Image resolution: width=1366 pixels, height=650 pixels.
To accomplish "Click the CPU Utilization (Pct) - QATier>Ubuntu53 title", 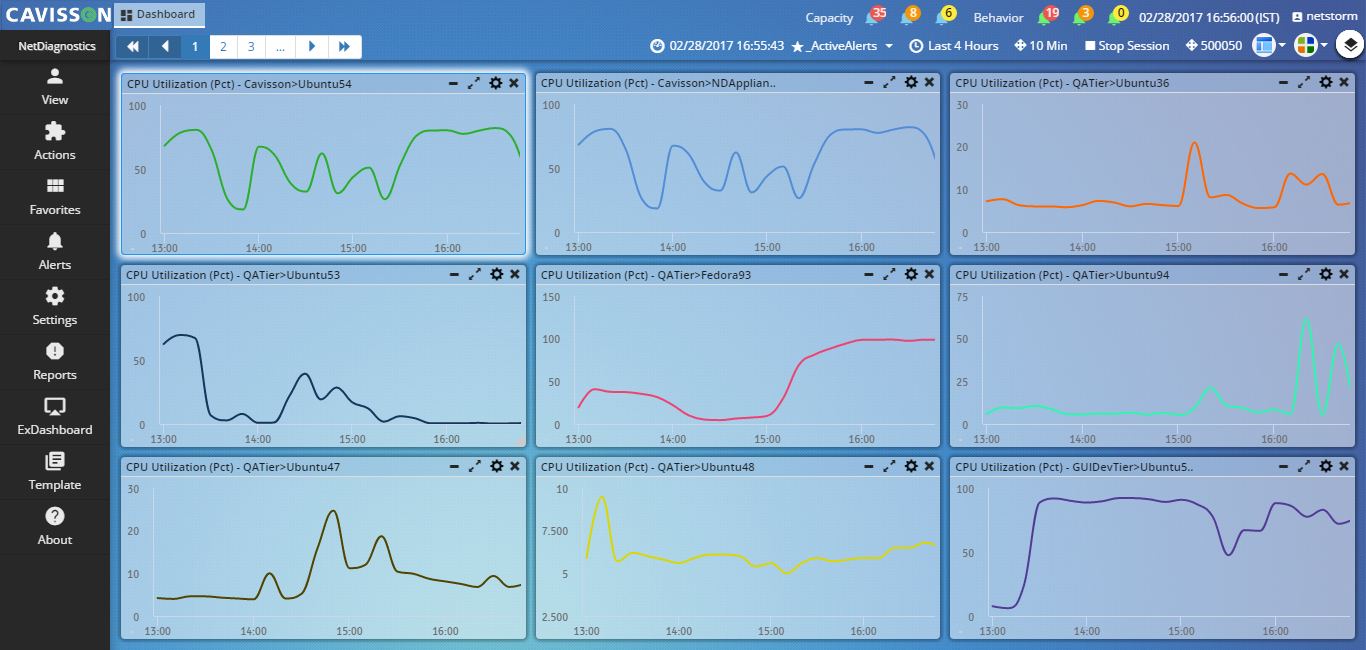I will [x=234, y=275].
